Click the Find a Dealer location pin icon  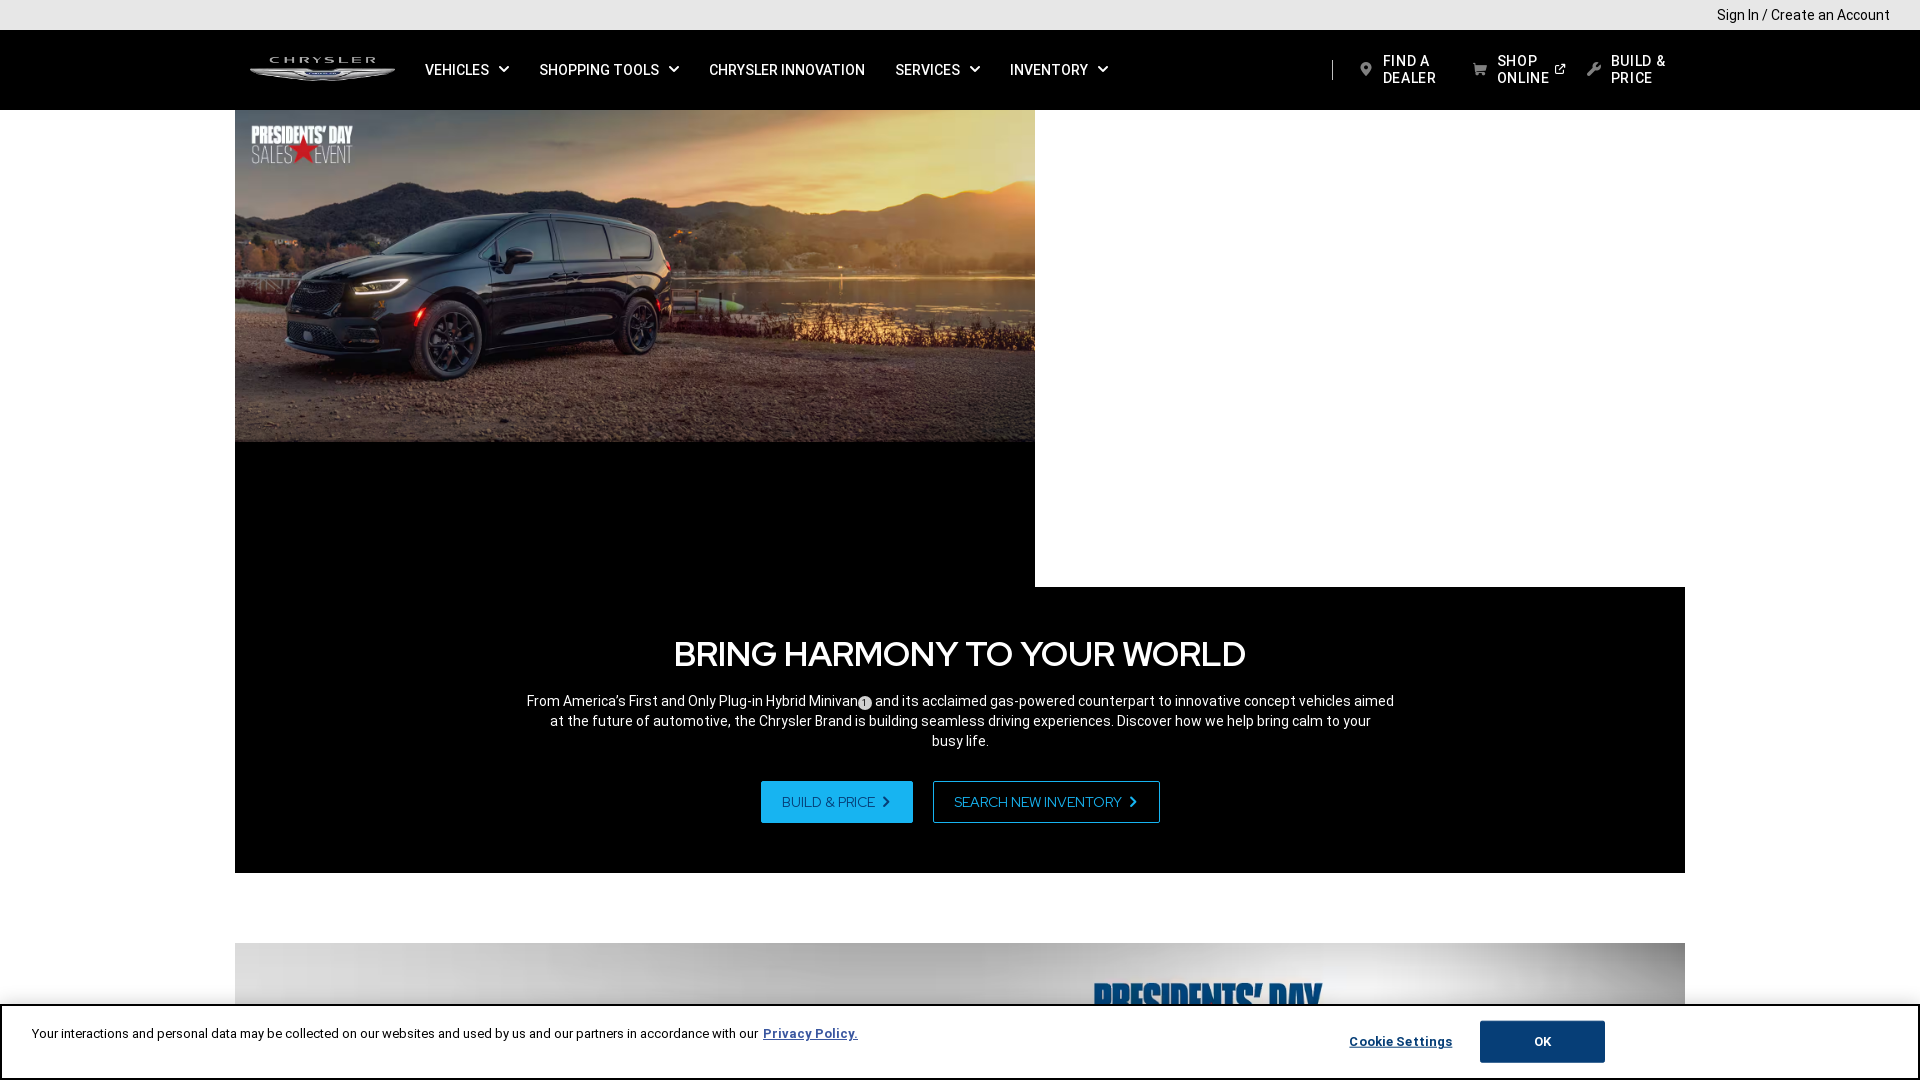pos(1366,70)
